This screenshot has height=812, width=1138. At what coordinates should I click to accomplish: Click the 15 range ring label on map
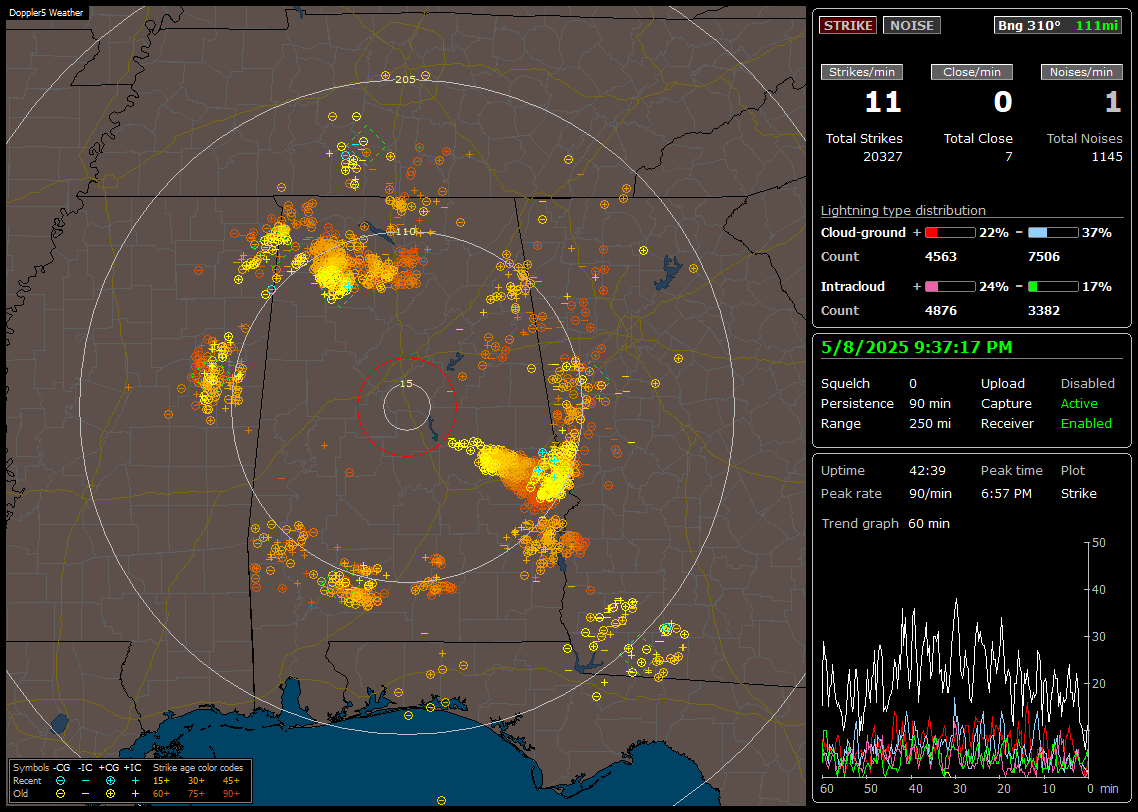pyautogui.click(x=406, y=384)
